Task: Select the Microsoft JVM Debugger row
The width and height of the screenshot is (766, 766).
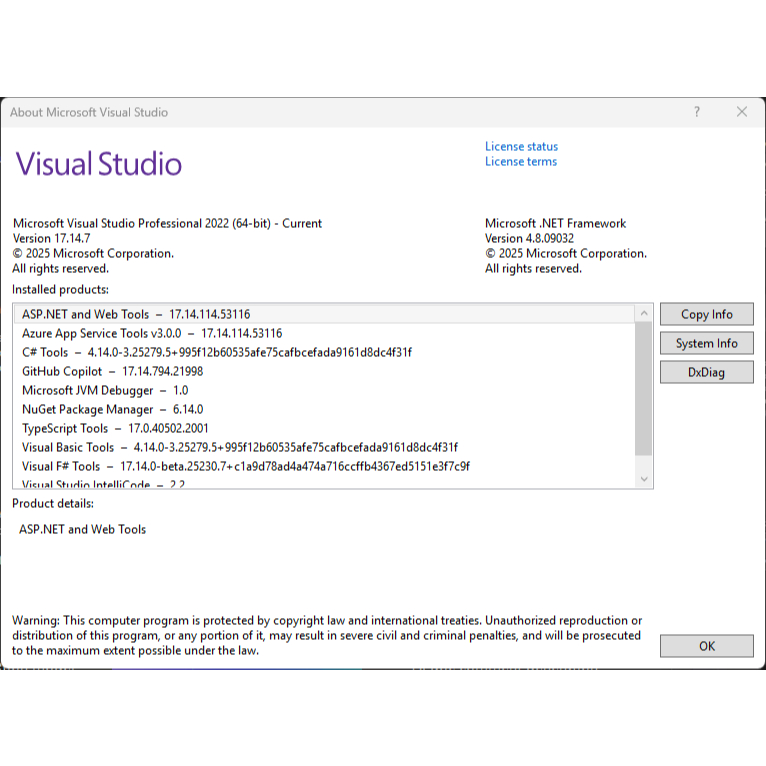Action: (324, 390)
